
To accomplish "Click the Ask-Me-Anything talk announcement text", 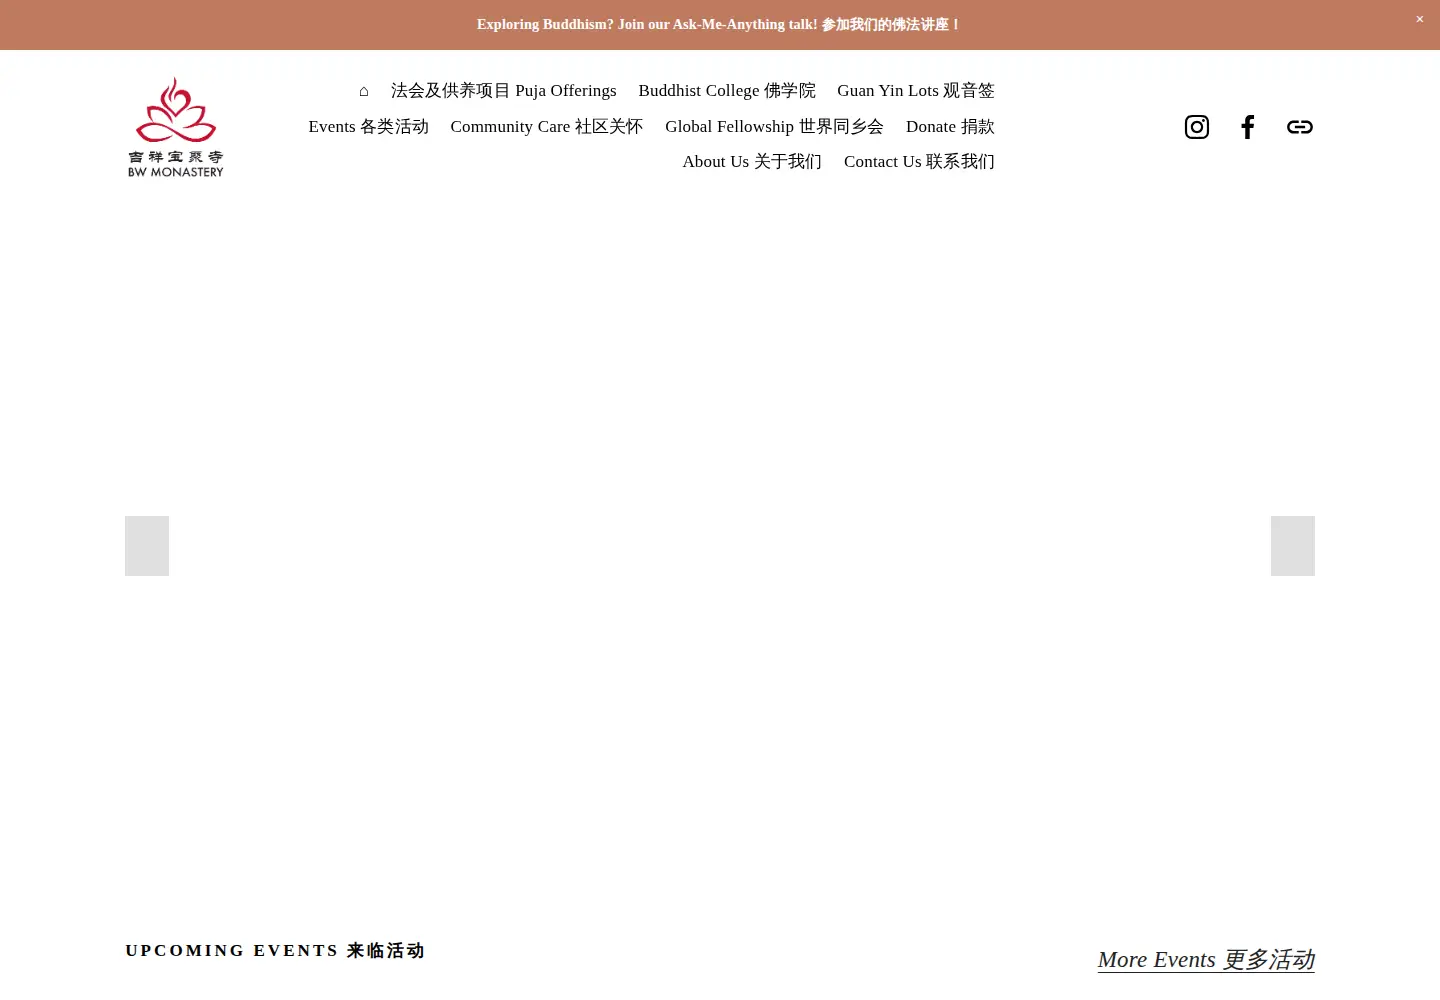I will pos(719,25).
